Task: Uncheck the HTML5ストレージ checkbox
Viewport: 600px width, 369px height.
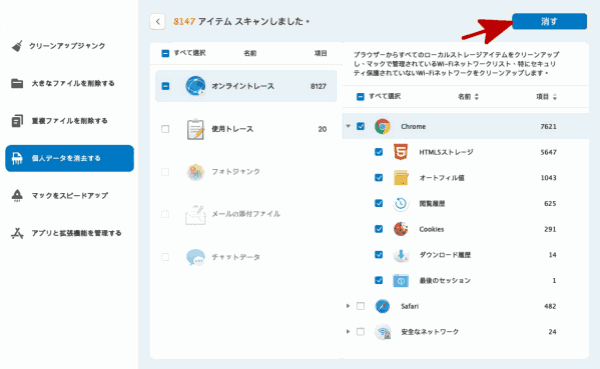Action: [x=379, y=152]
